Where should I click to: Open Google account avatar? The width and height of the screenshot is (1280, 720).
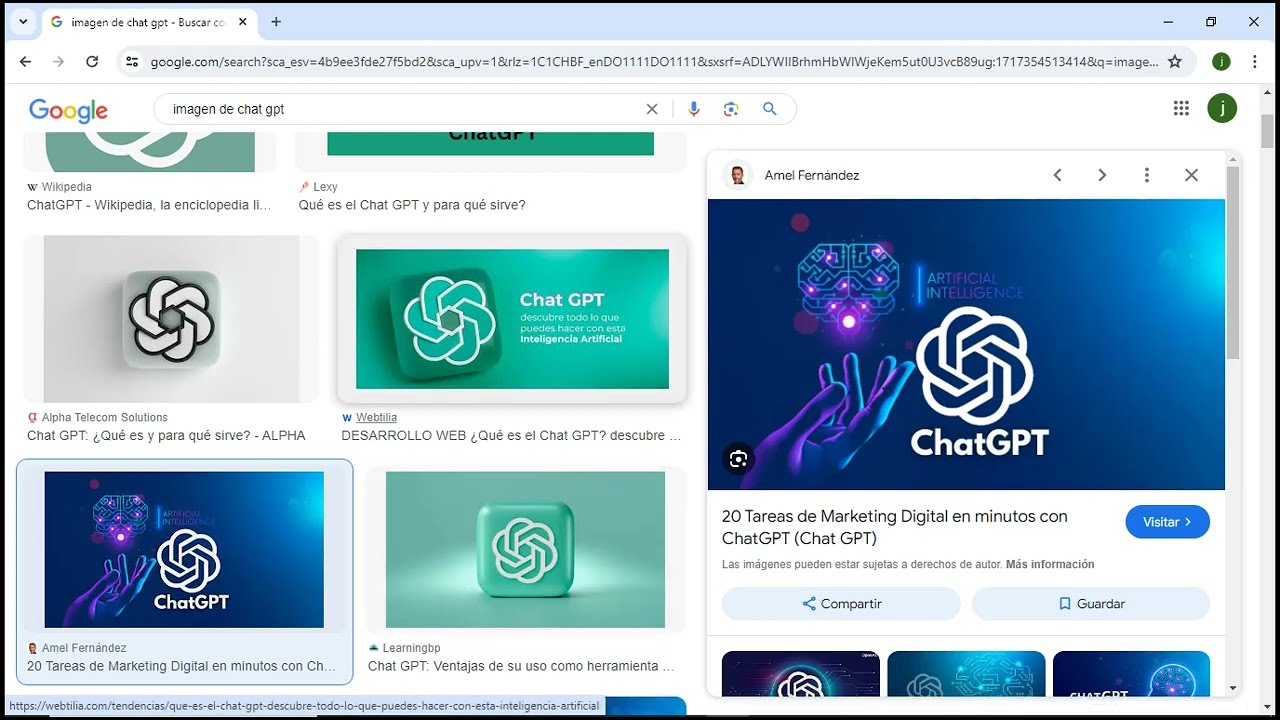click(x=1222, y=108)
